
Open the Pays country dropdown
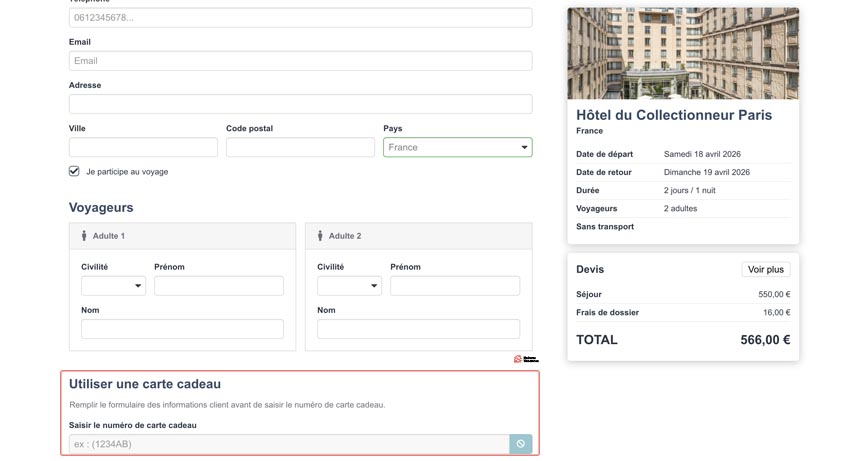pyautogui.click(x=457, y=147)
